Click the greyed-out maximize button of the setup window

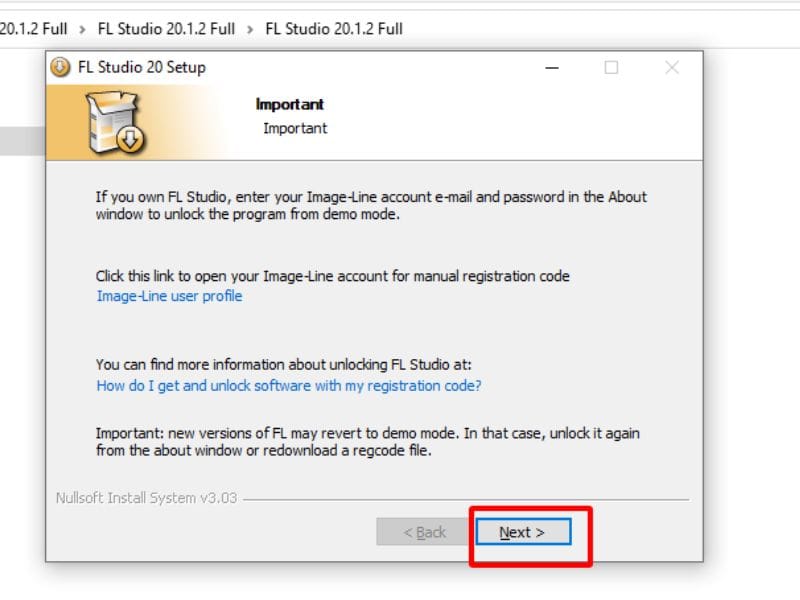point(611,68)
